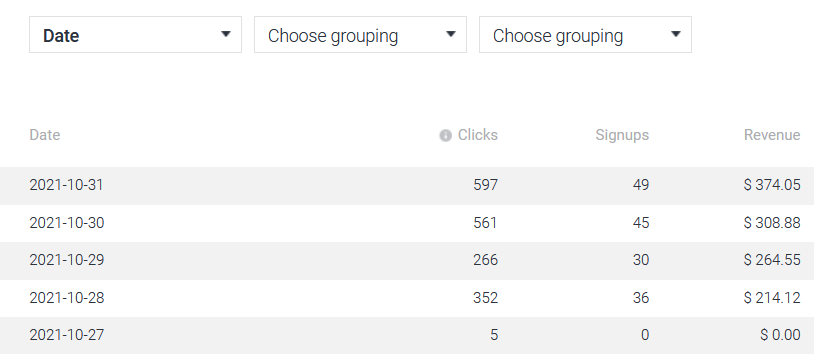This screenshot has height=363, width=814.
Task: Open the Date grouping dropdown
Action: click(x=135, y=35)
